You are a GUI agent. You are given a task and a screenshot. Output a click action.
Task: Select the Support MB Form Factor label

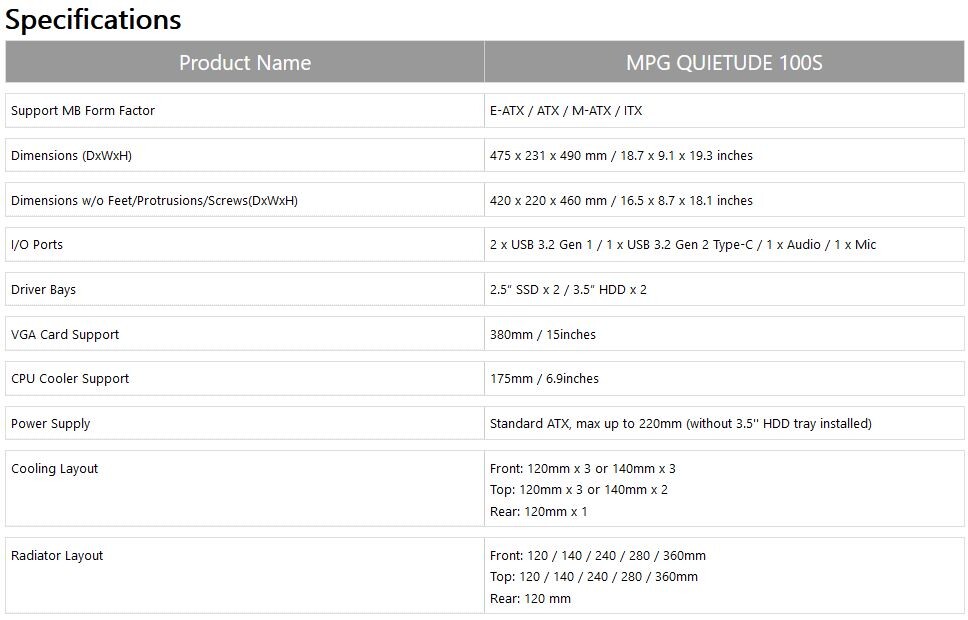pos(83,111)
